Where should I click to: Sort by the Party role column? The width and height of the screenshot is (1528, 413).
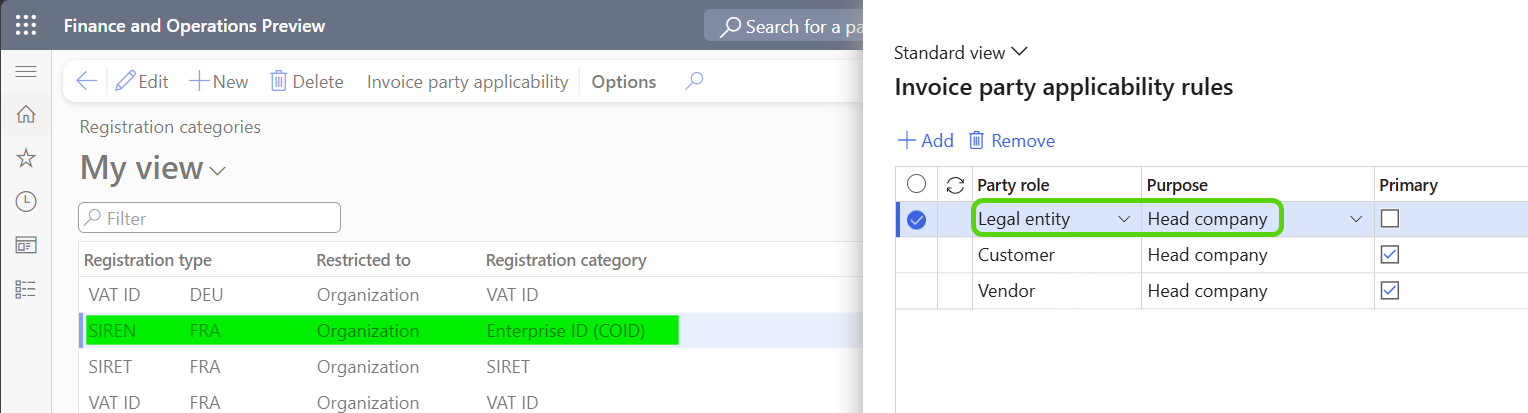1013,185
